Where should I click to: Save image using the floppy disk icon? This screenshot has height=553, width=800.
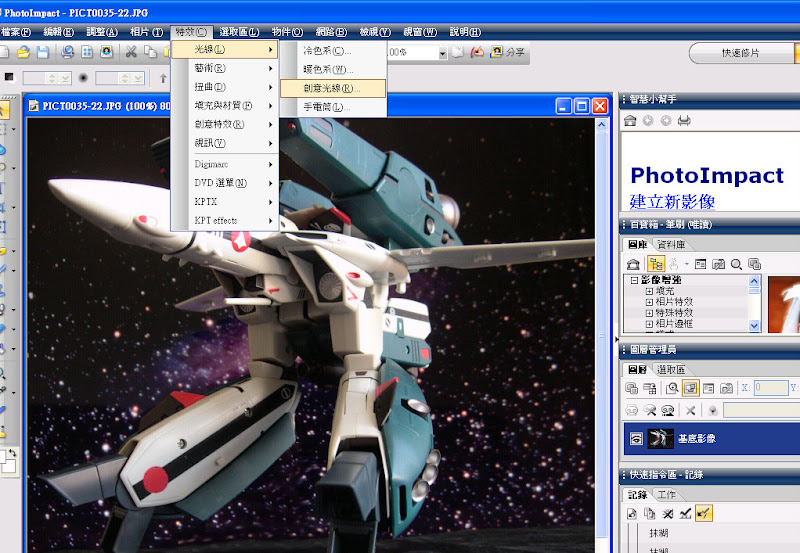(43, 52)
